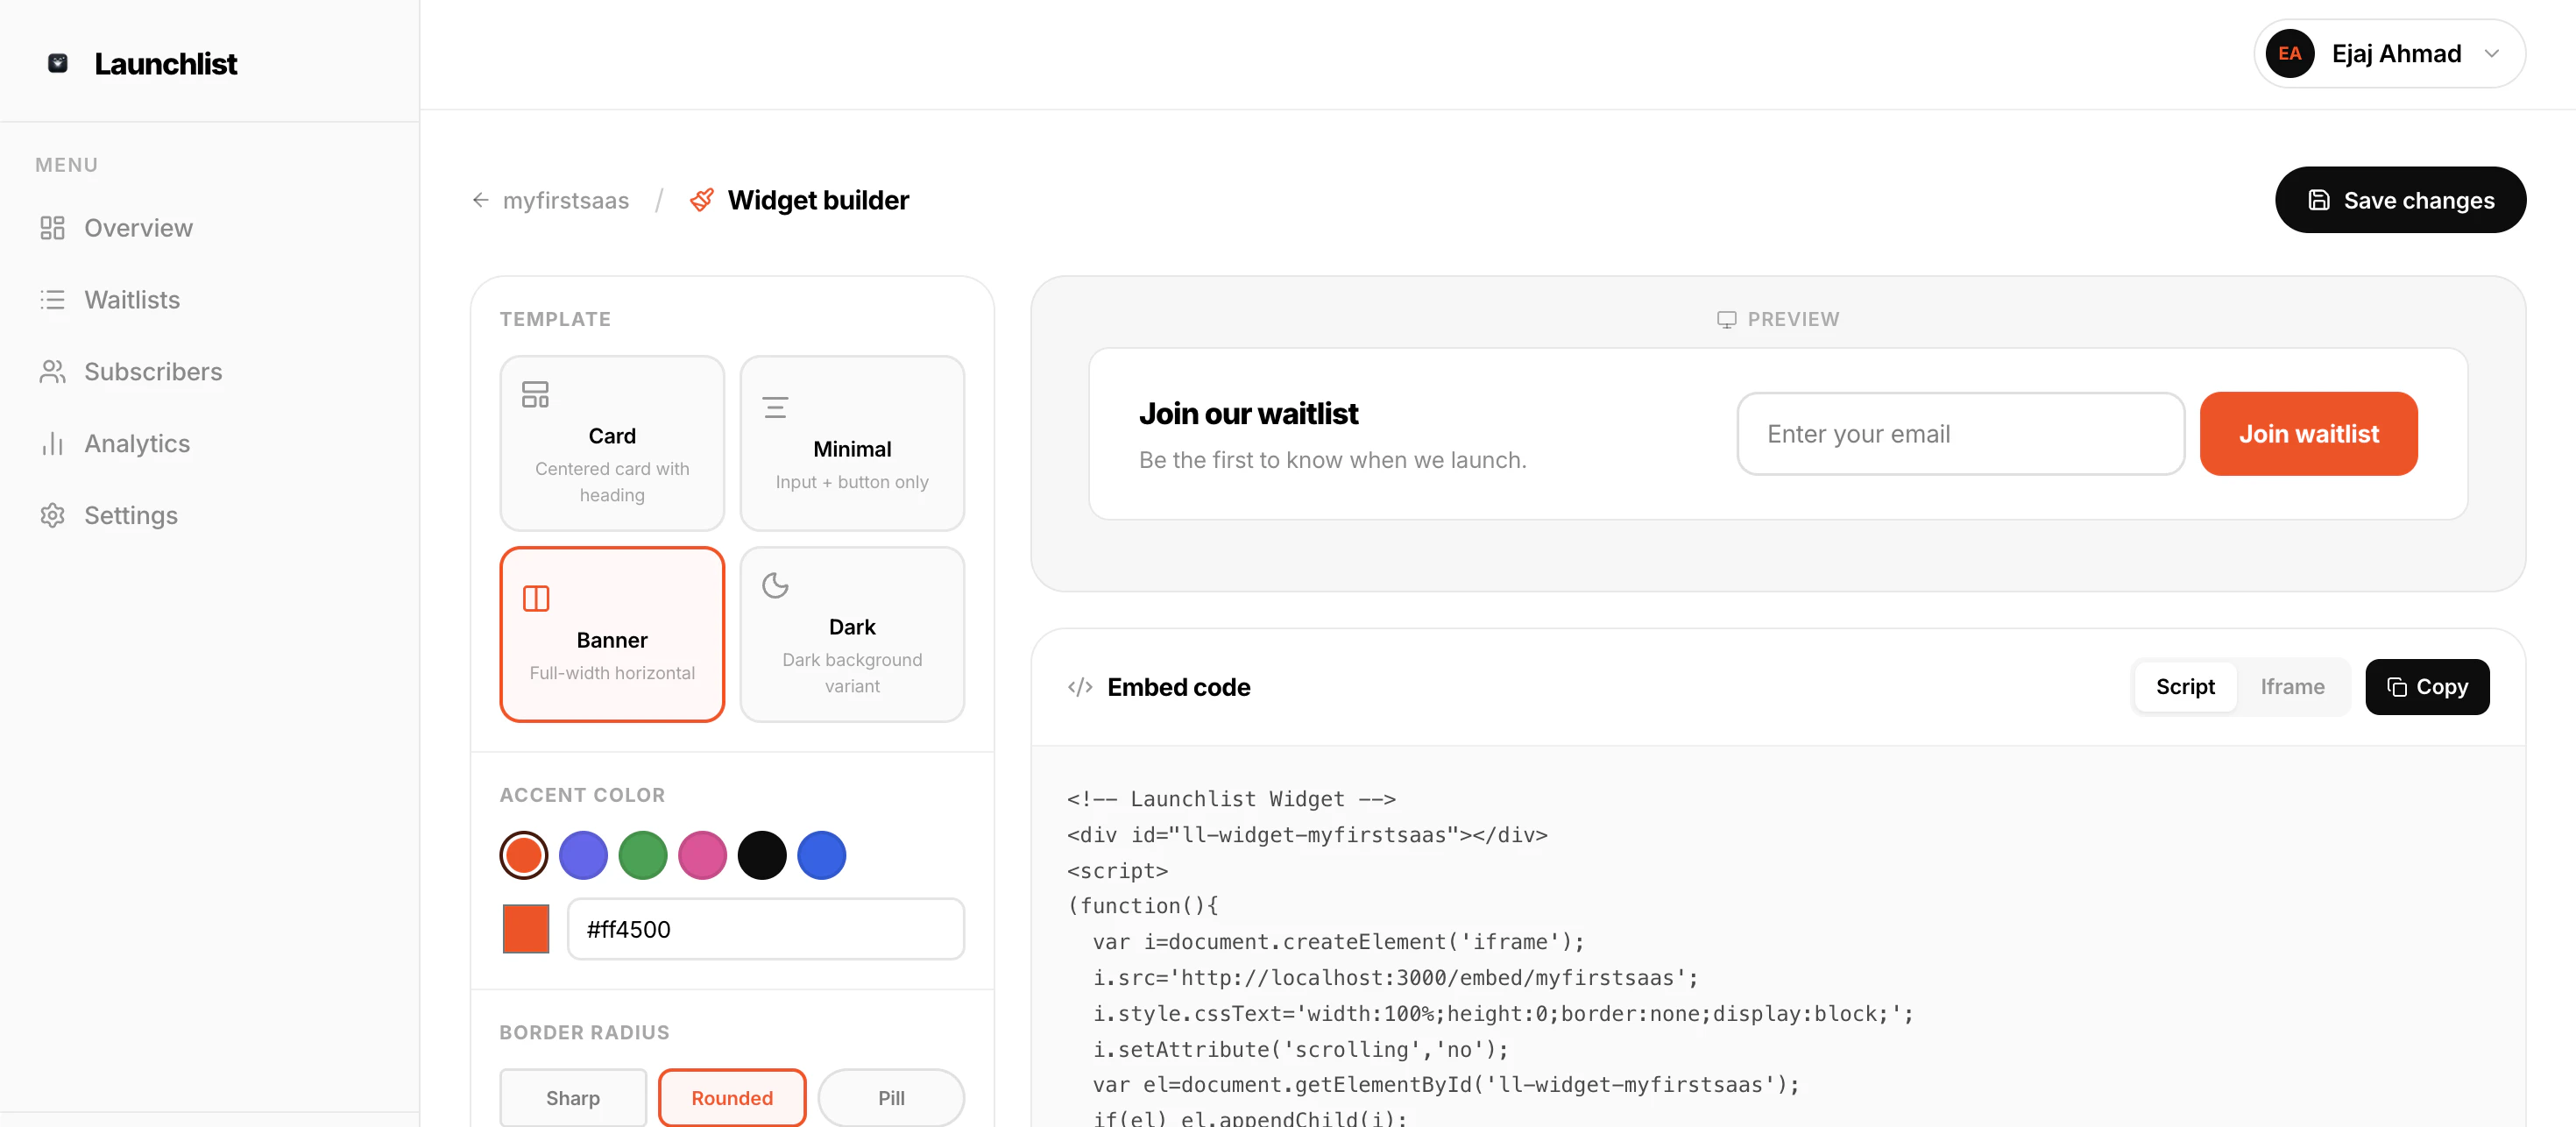The image size is (2576, 1127).
Task: Select the Dark template
Action: pos(852,634)
